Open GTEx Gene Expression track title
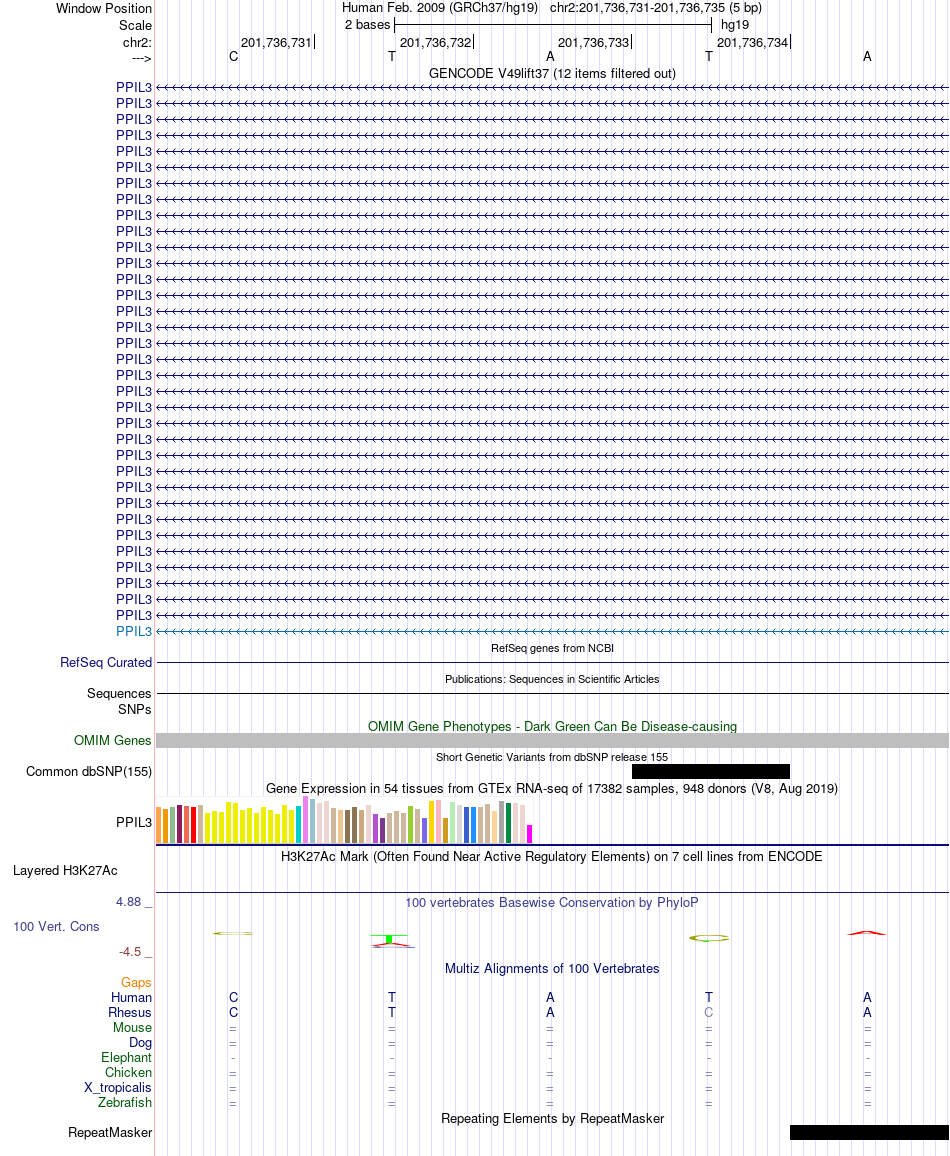 click(552, 789)
